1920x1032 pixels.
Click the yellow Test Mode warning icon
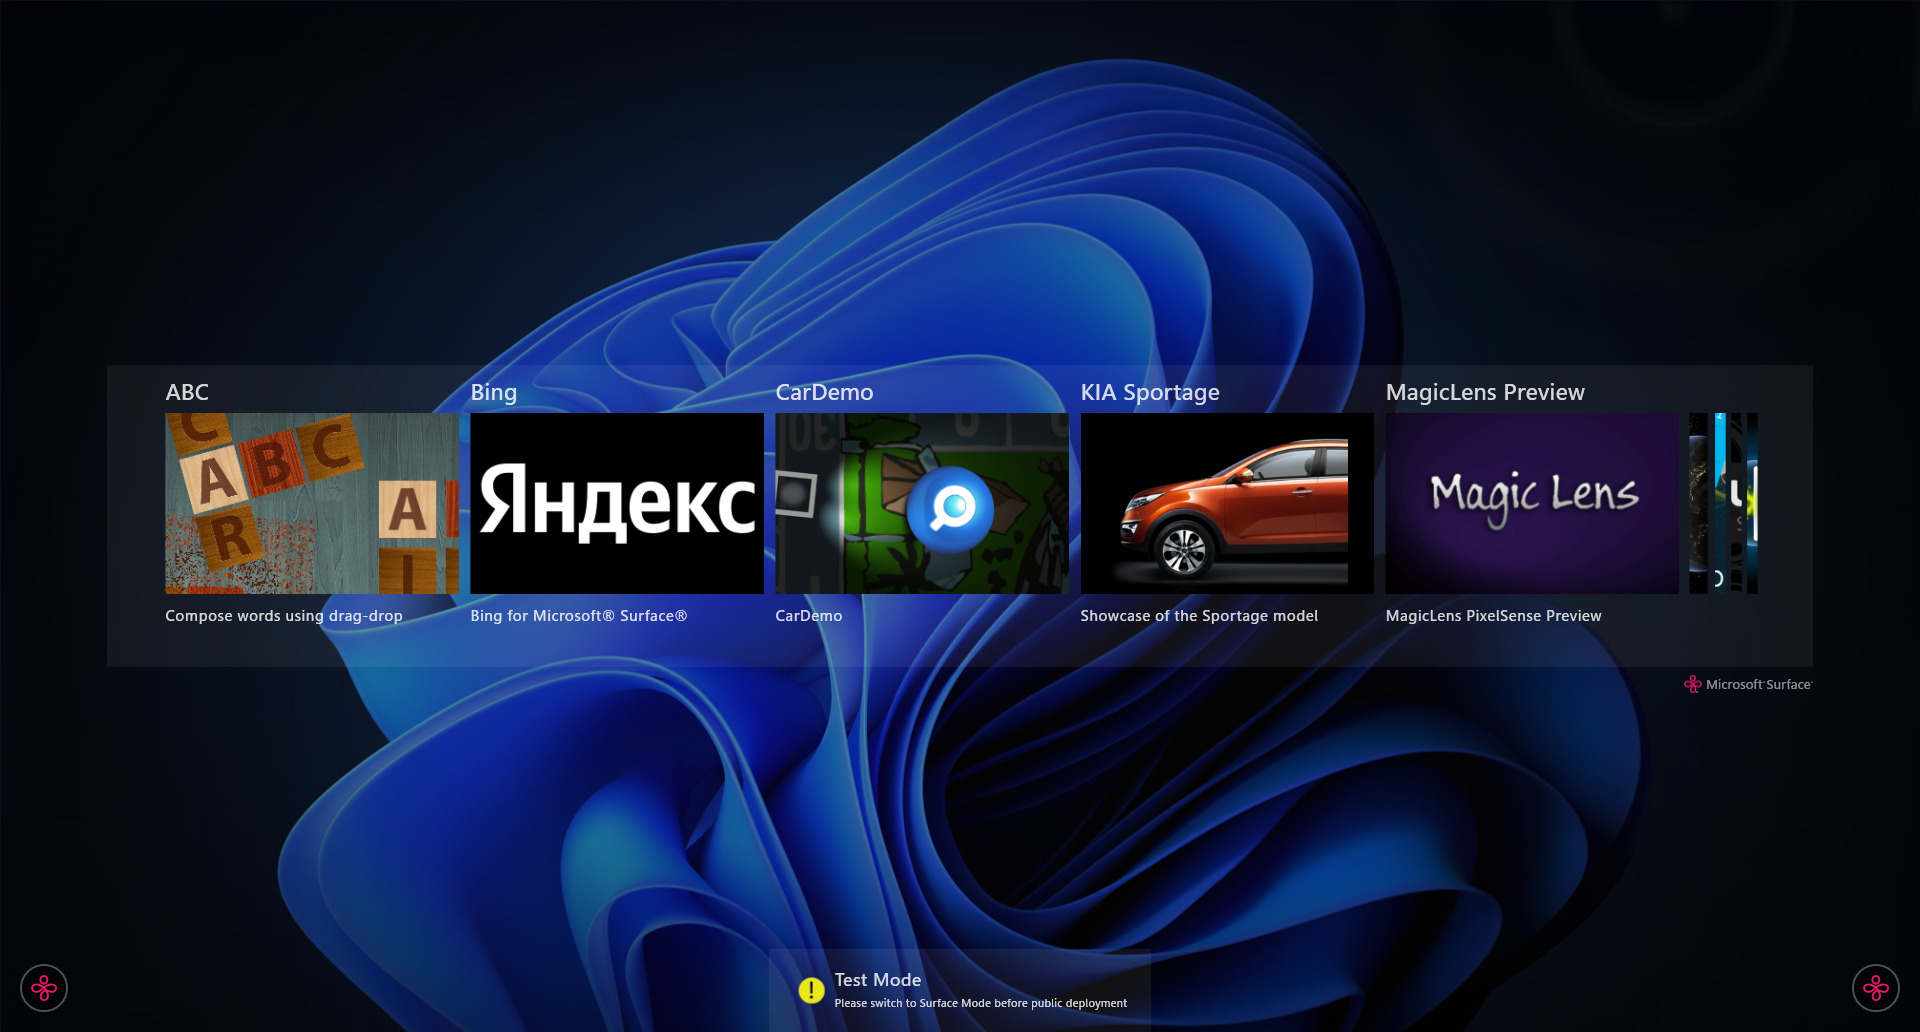tap(811, 990)
